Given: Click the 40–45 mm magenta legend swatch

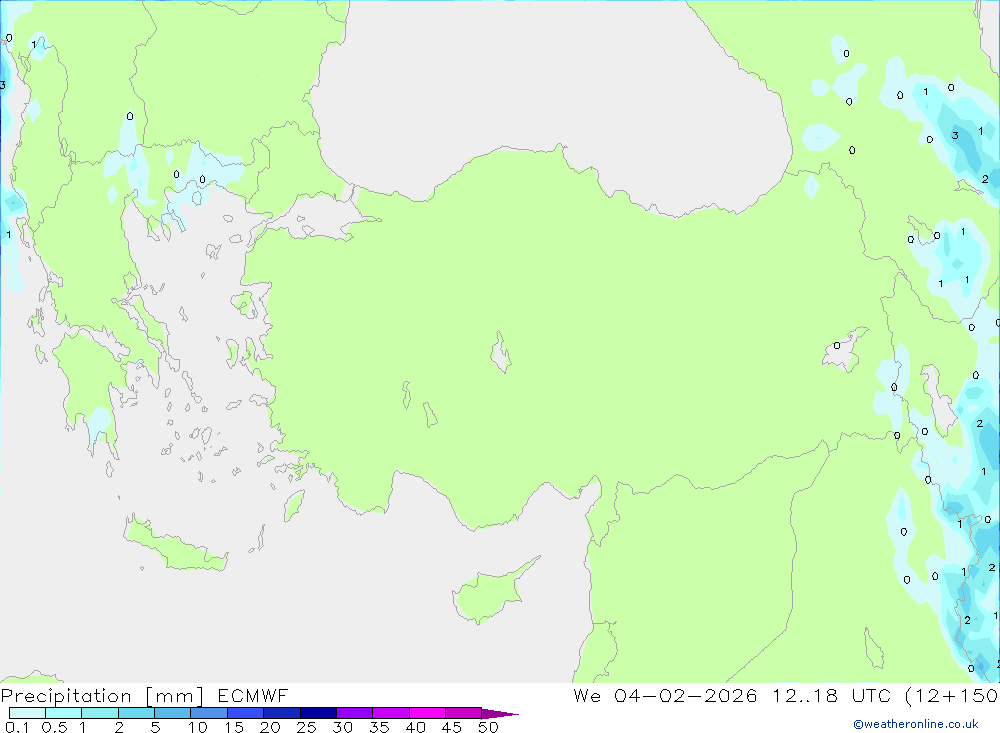Looking at the screenshot, I should coord(427,713).
